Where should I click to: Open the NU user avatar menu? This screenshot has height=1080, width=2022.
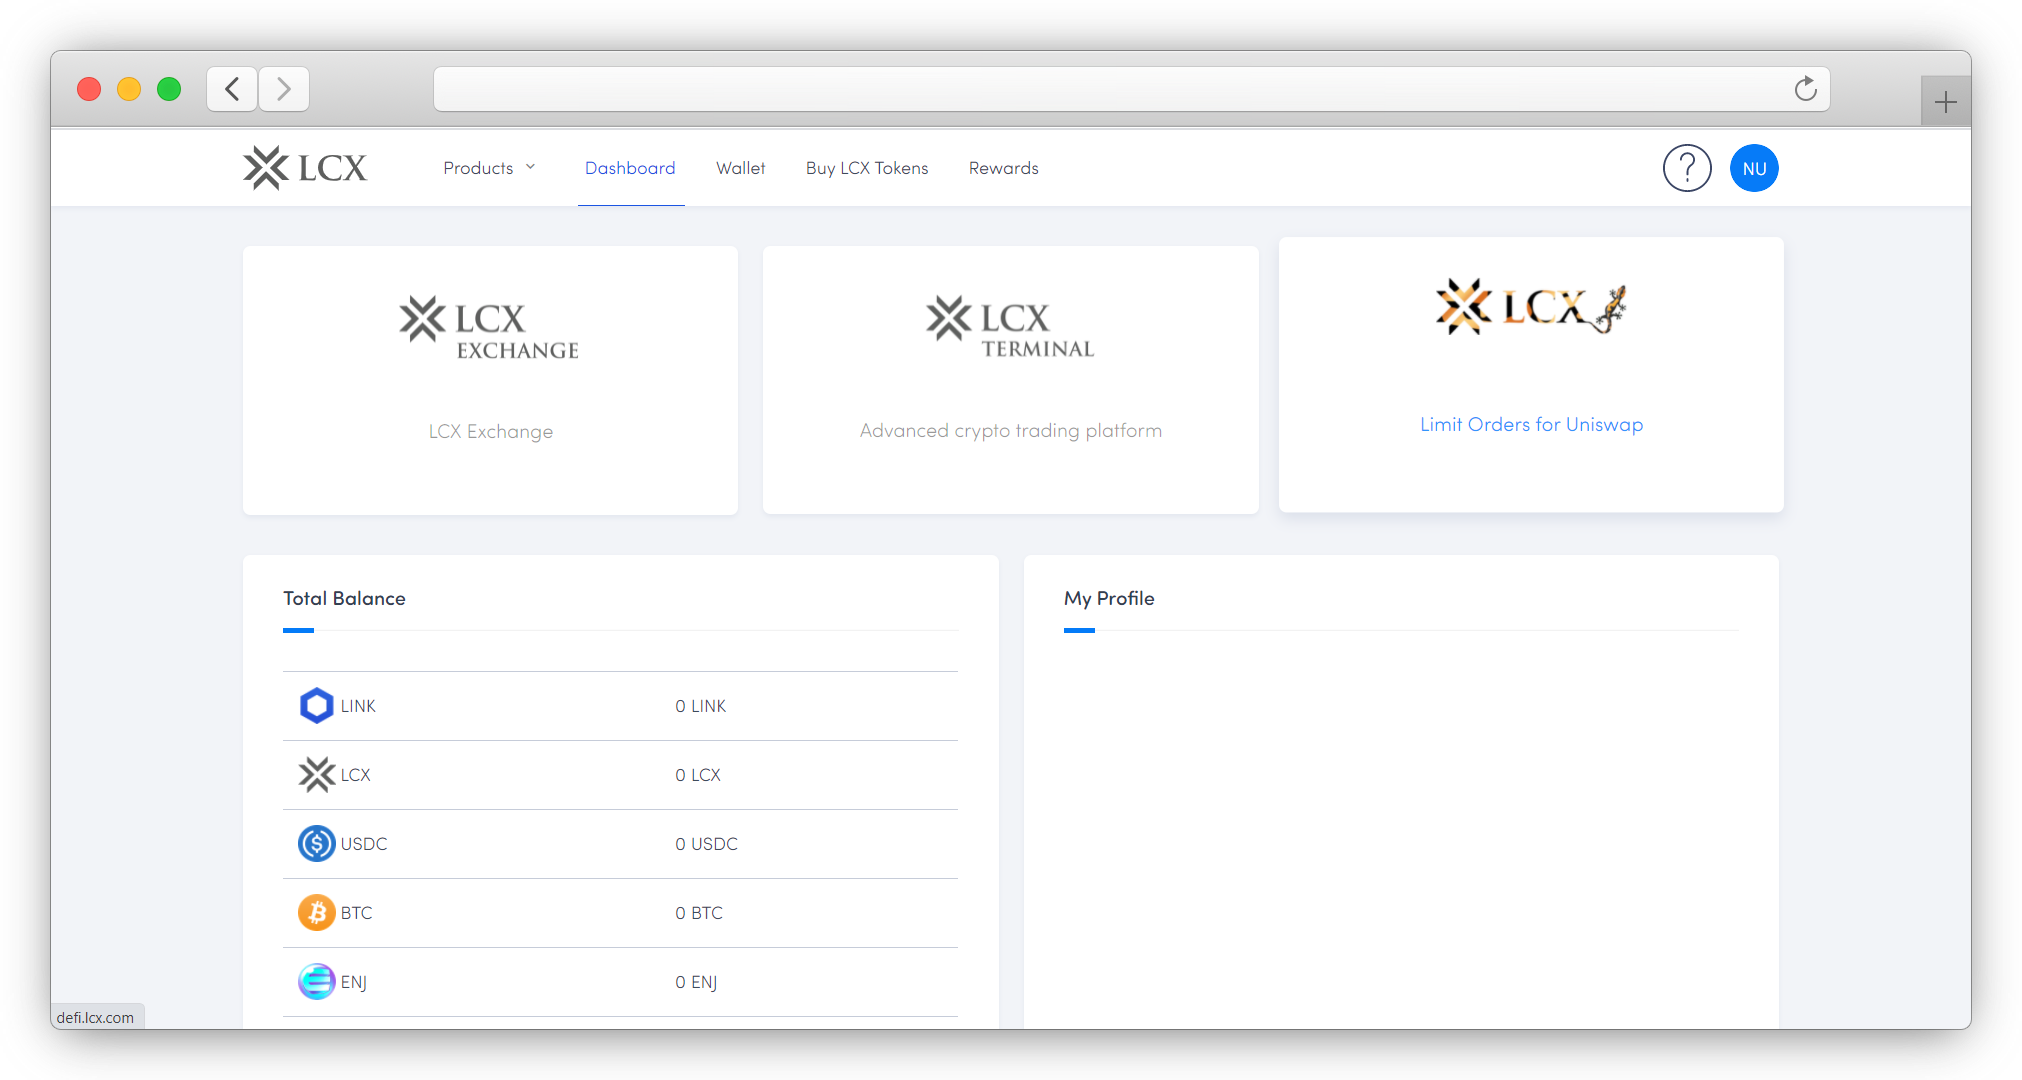(1754, 168)
